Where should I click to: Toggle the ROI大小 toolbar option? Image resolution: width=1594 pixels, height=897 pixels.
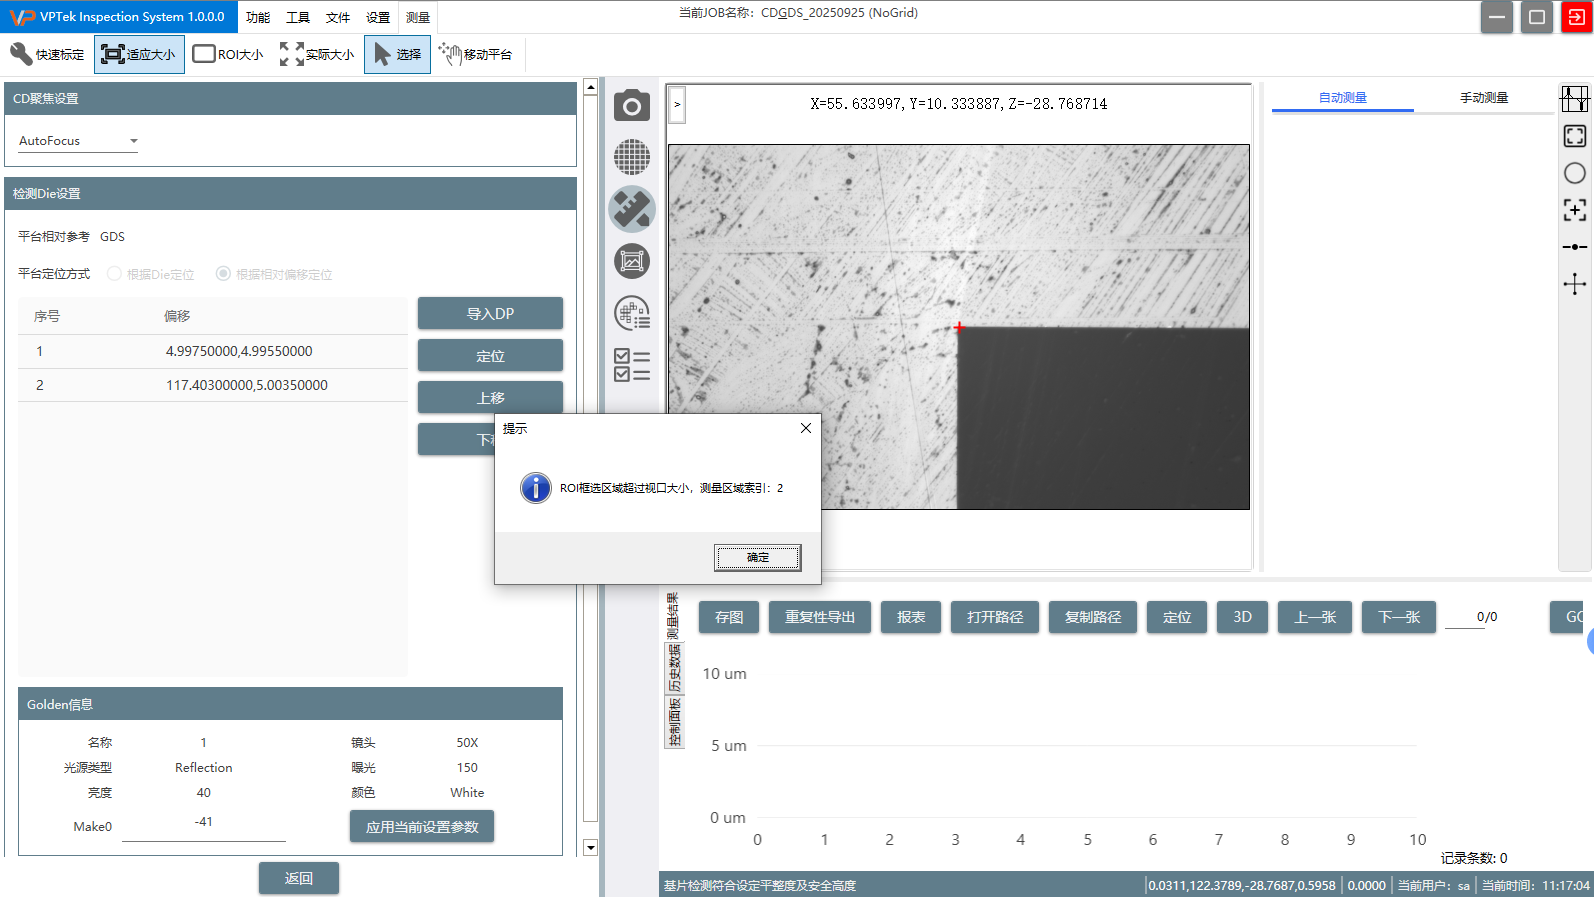point(228,54)
